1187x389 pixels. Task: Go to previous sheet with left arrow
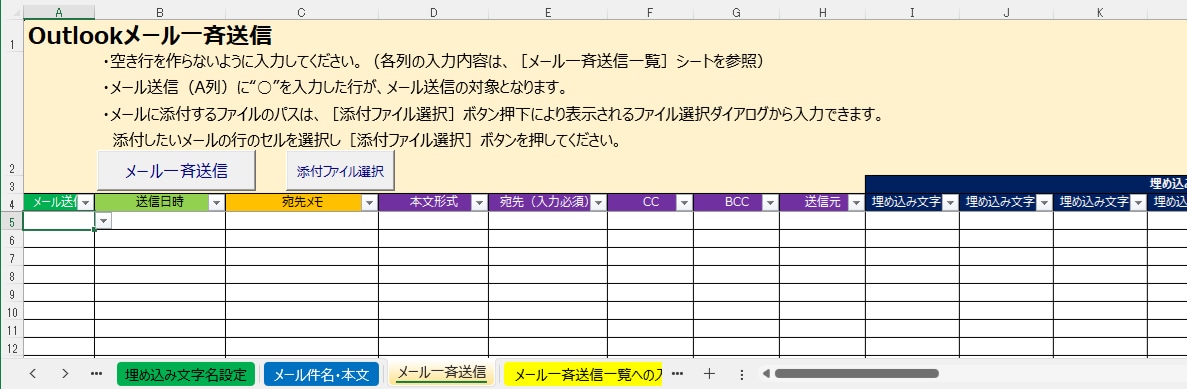[x=33, y=373]
